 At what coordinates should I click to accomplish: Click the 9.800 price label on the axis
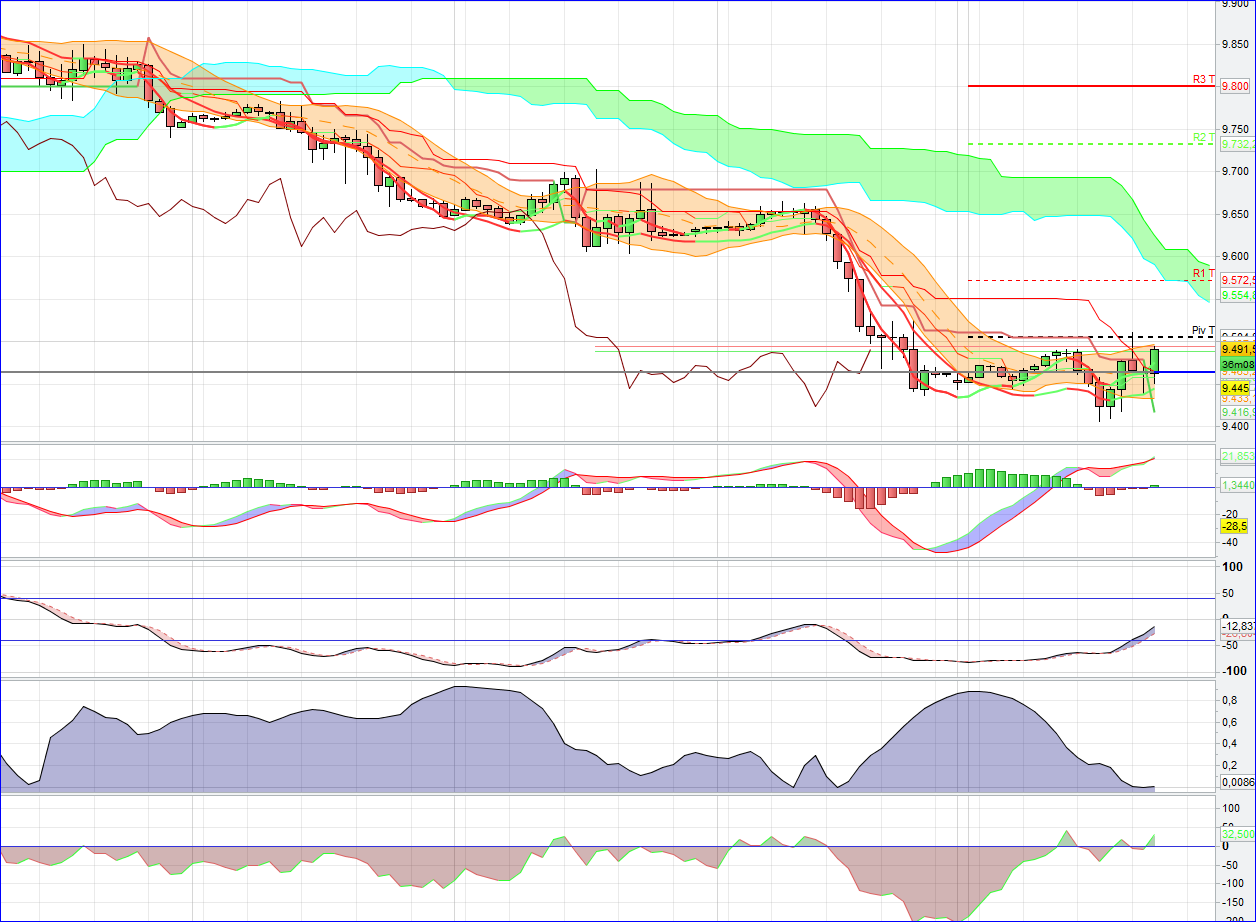(x=1235, y=87)
